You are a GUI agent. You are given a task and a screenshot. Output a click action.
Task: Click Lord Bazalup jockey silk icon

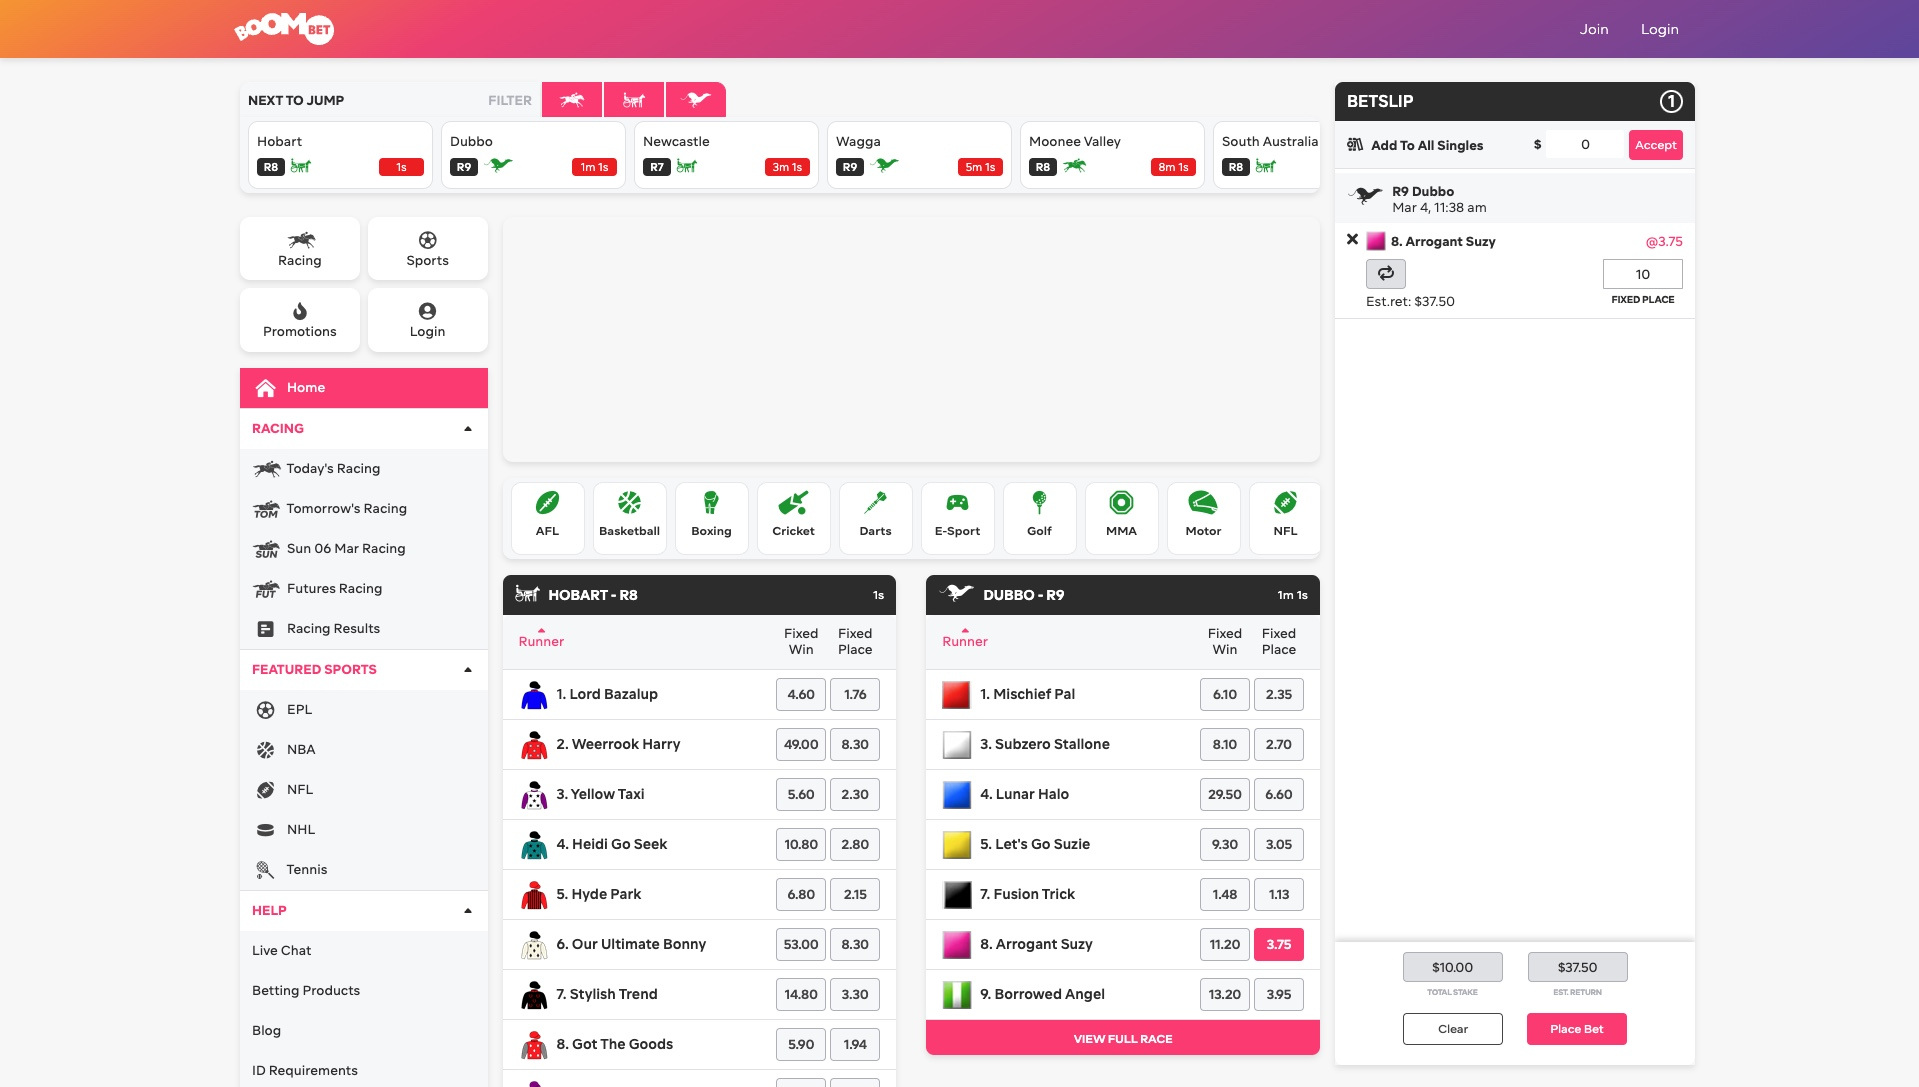(x=534, y=694)
